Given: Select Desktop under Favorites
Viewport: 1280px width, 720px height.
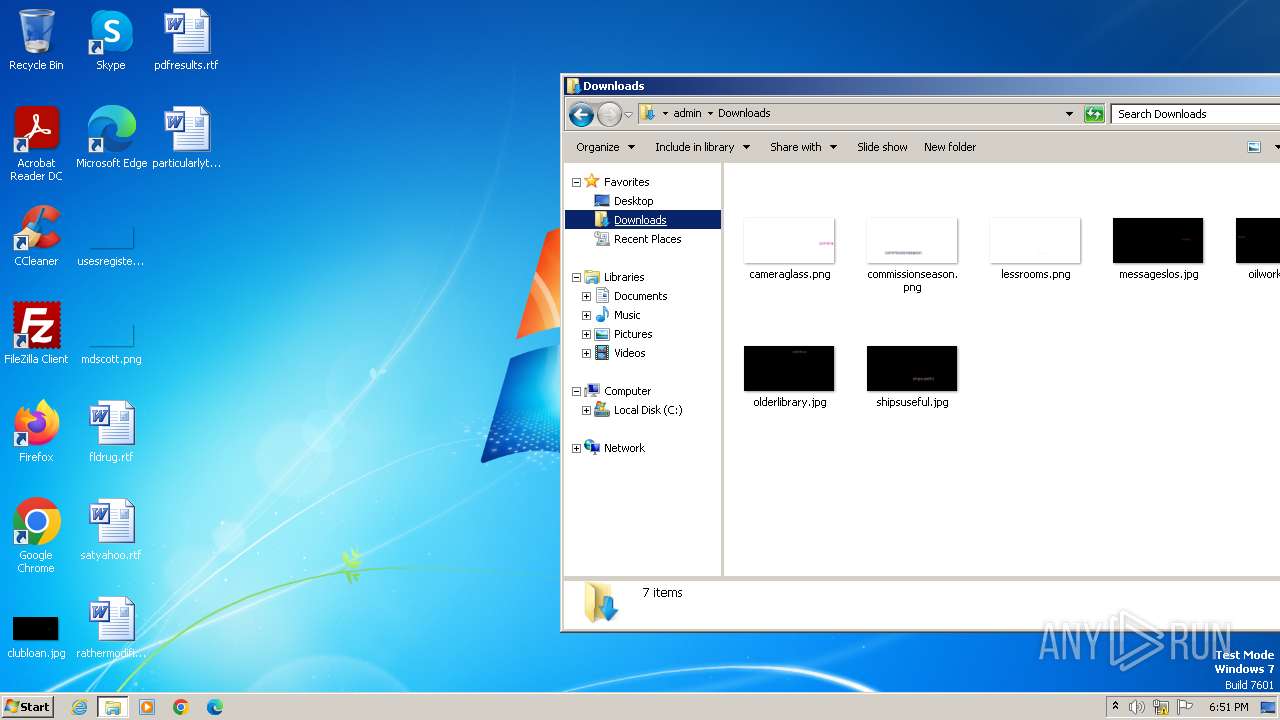Looking at the screenshot, I should point(633,201).
